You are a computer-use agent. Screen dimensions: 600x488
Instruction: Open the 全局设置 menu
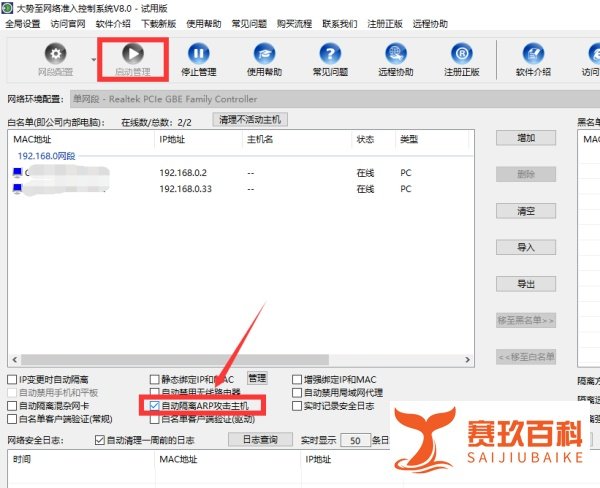pos(23,24)
